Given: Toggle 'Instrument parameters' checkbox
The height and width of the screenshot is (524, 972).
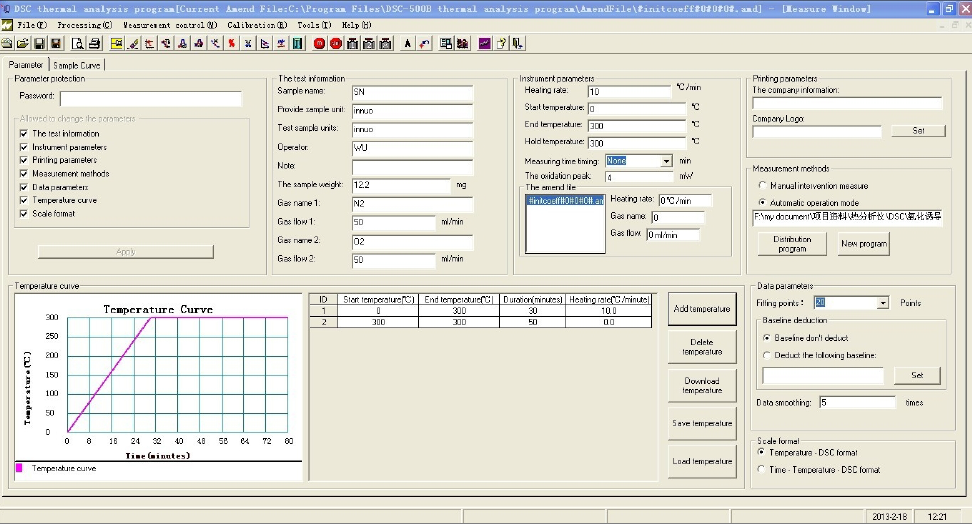Looking at the screenshot, I should [24, 147].
